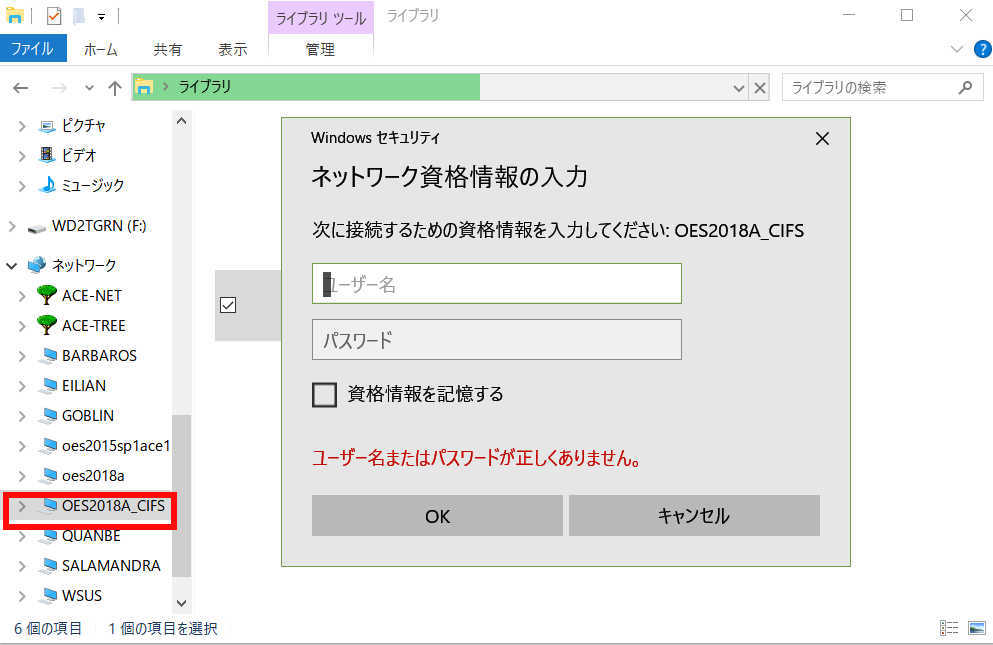Viewport: 993px width, 645px height.
Task: Toggle the item selection checkbox in file pane
Action: (x=228, y=305)
